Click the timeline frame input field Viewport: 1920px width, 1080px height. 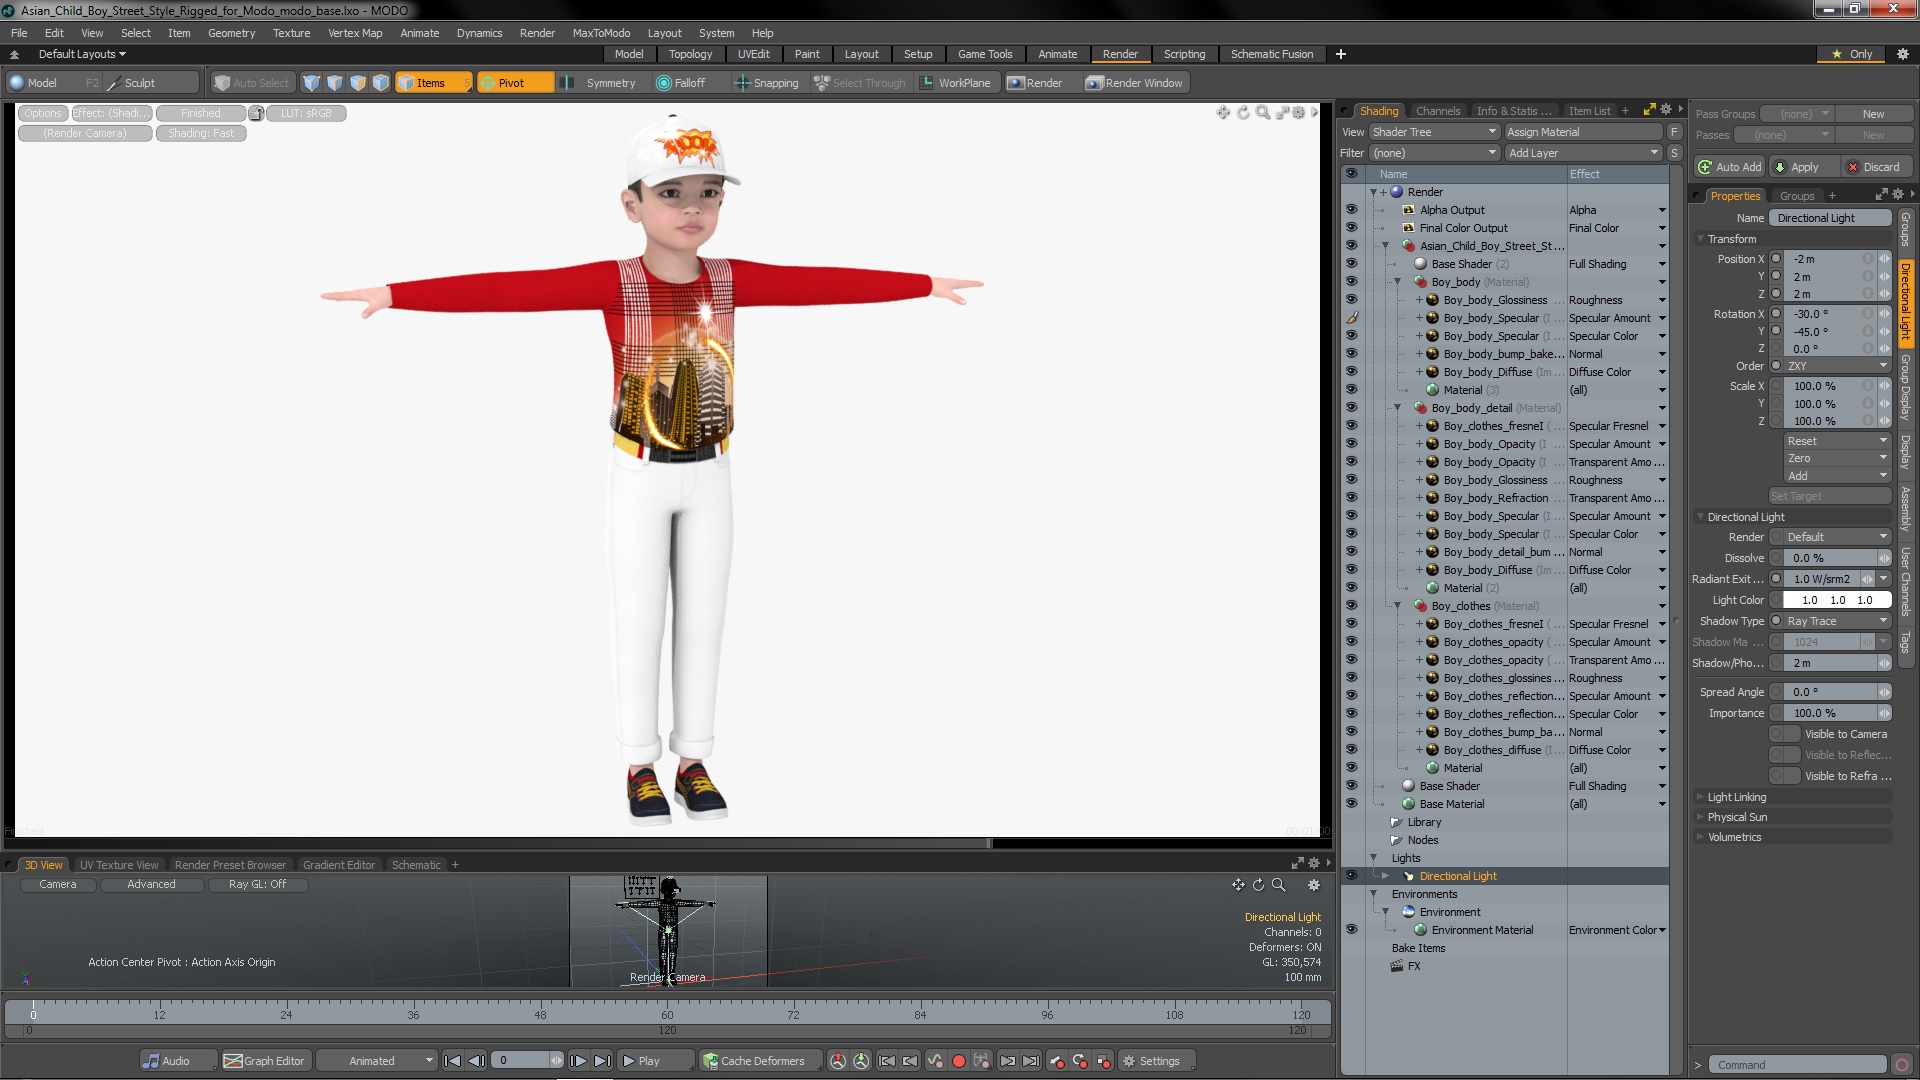point(525,1060)
